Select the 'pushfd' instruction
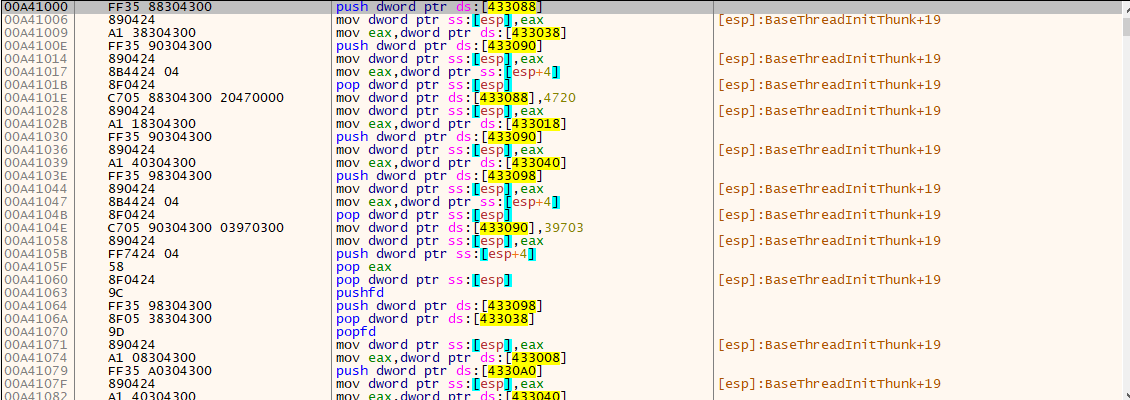Viewport: 1130px width, 400px height. click(x=360, y=293)
